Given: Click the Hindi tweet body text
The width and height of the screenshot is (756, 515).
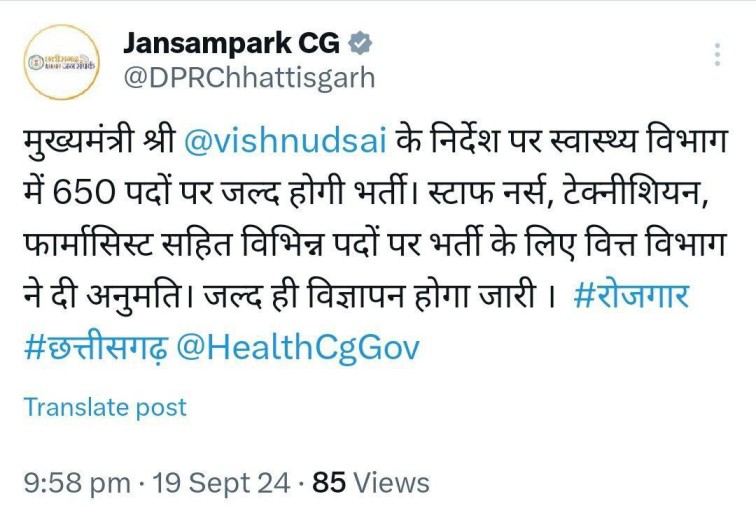Looking at the screenshot, I should (x=375, y=244).
